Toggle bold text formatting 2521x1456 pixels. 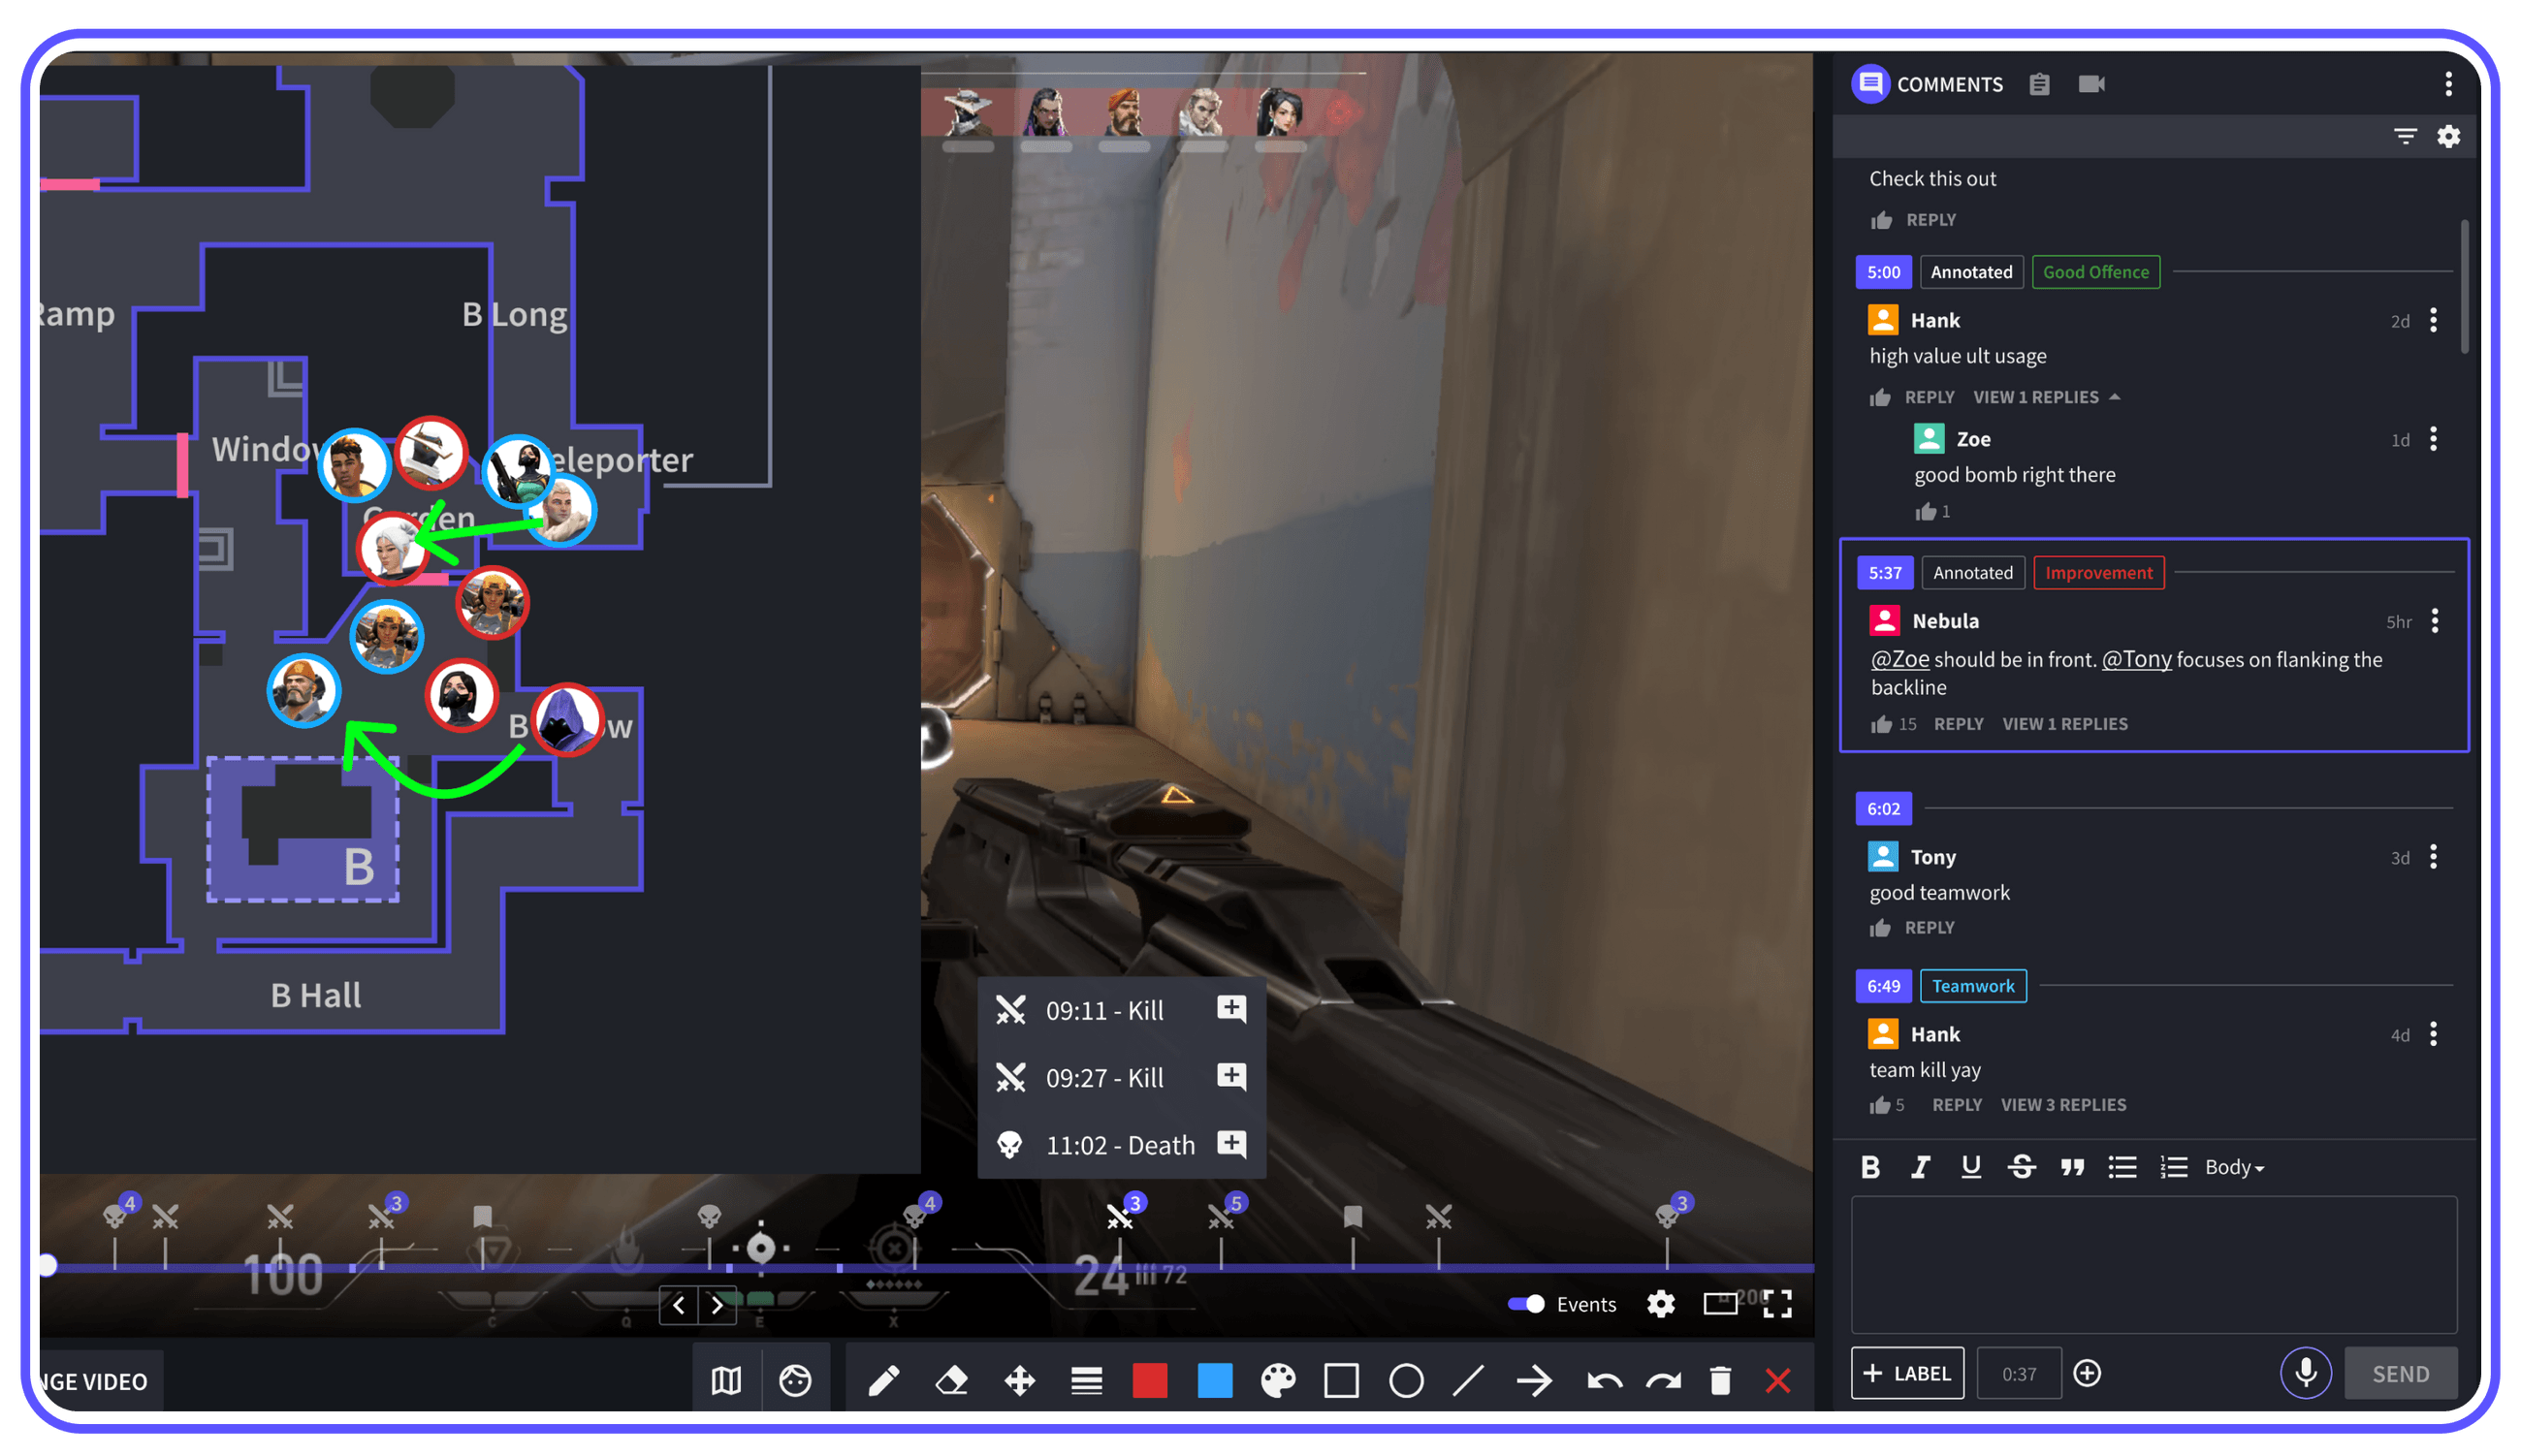pyautogui.click(x=1870, y=1167)
